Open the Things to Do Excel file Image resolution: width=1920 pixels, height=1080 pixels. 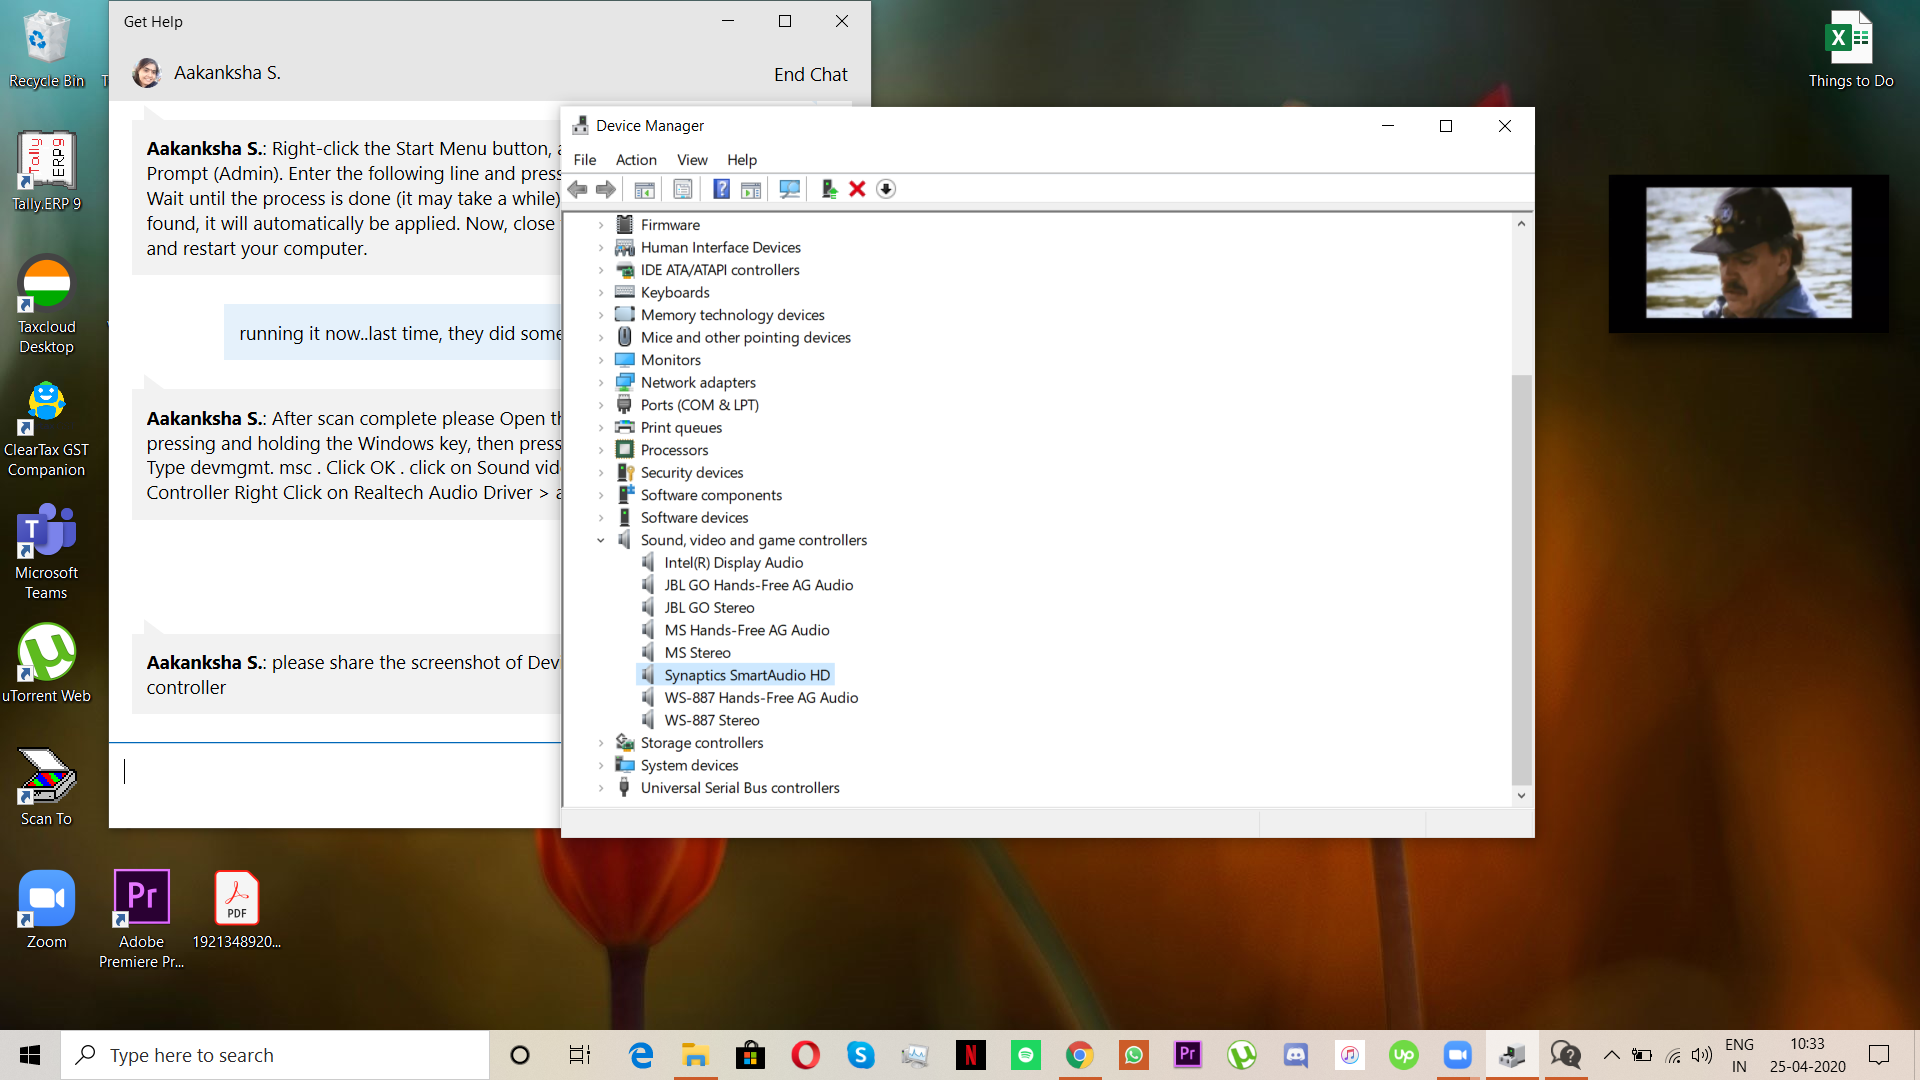1850,50
